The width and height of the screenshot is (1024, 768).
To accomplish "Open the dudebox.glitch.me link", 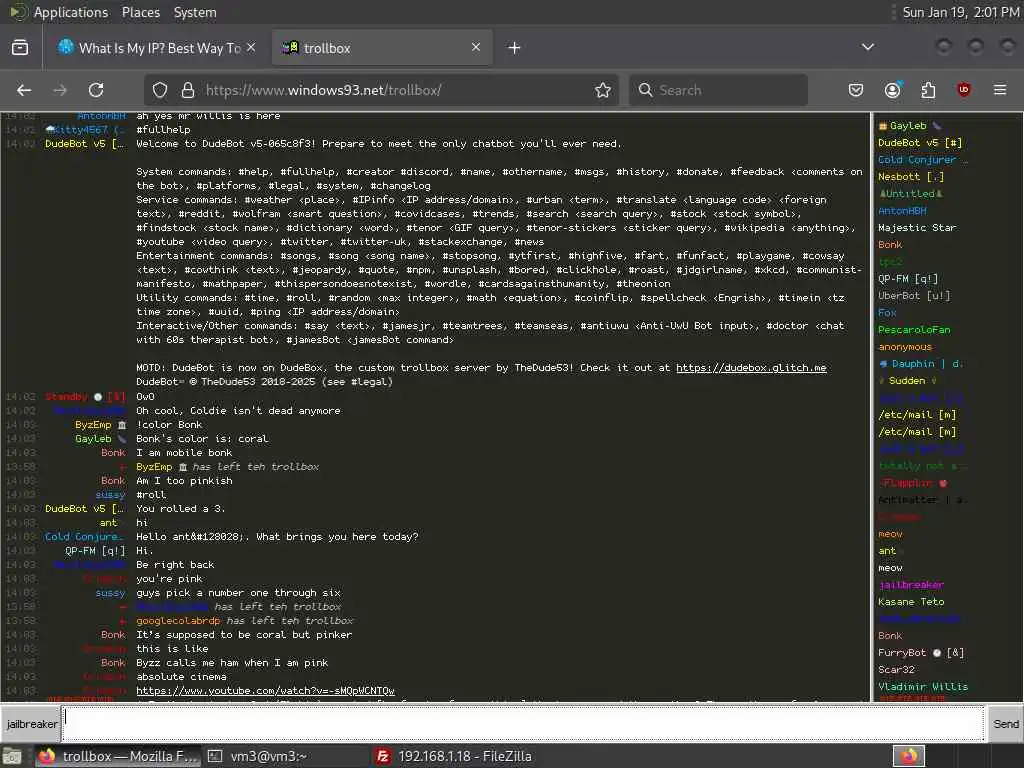I will click(x=751, y=368).
